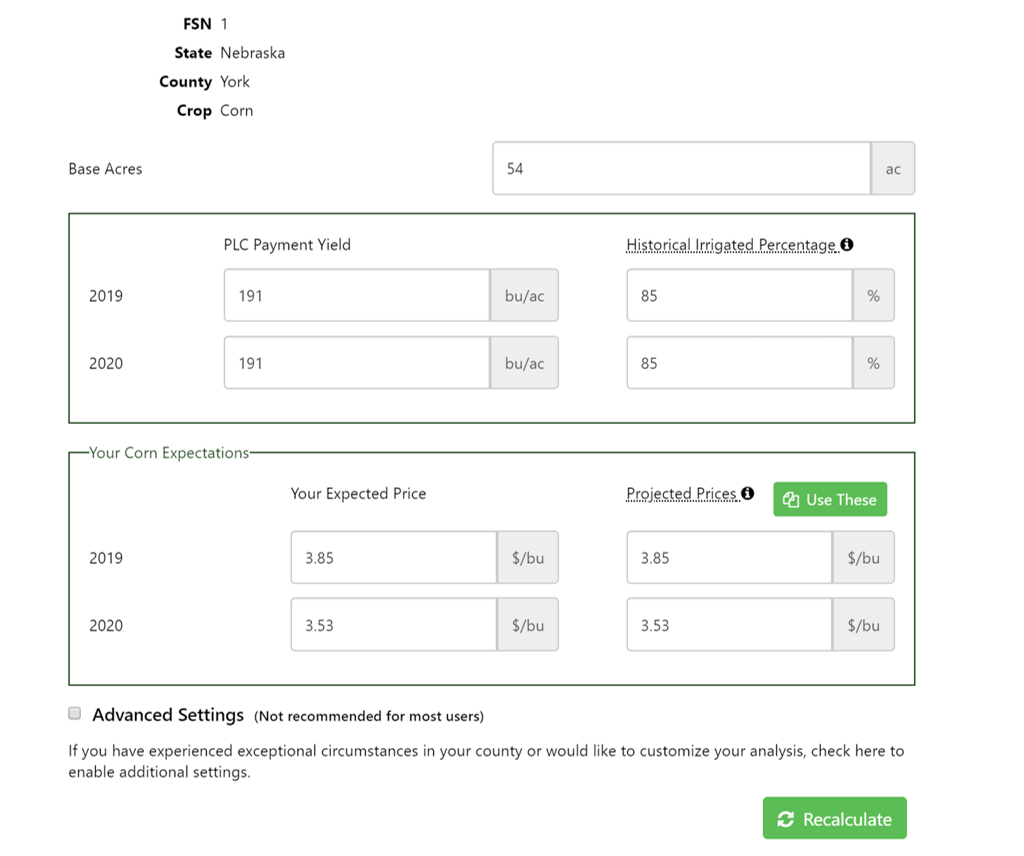The height and width of the screenshot is (856, 1024).
Task: Click the $/bu unit beside 2020 Projected Price
Action: [863, 625]
